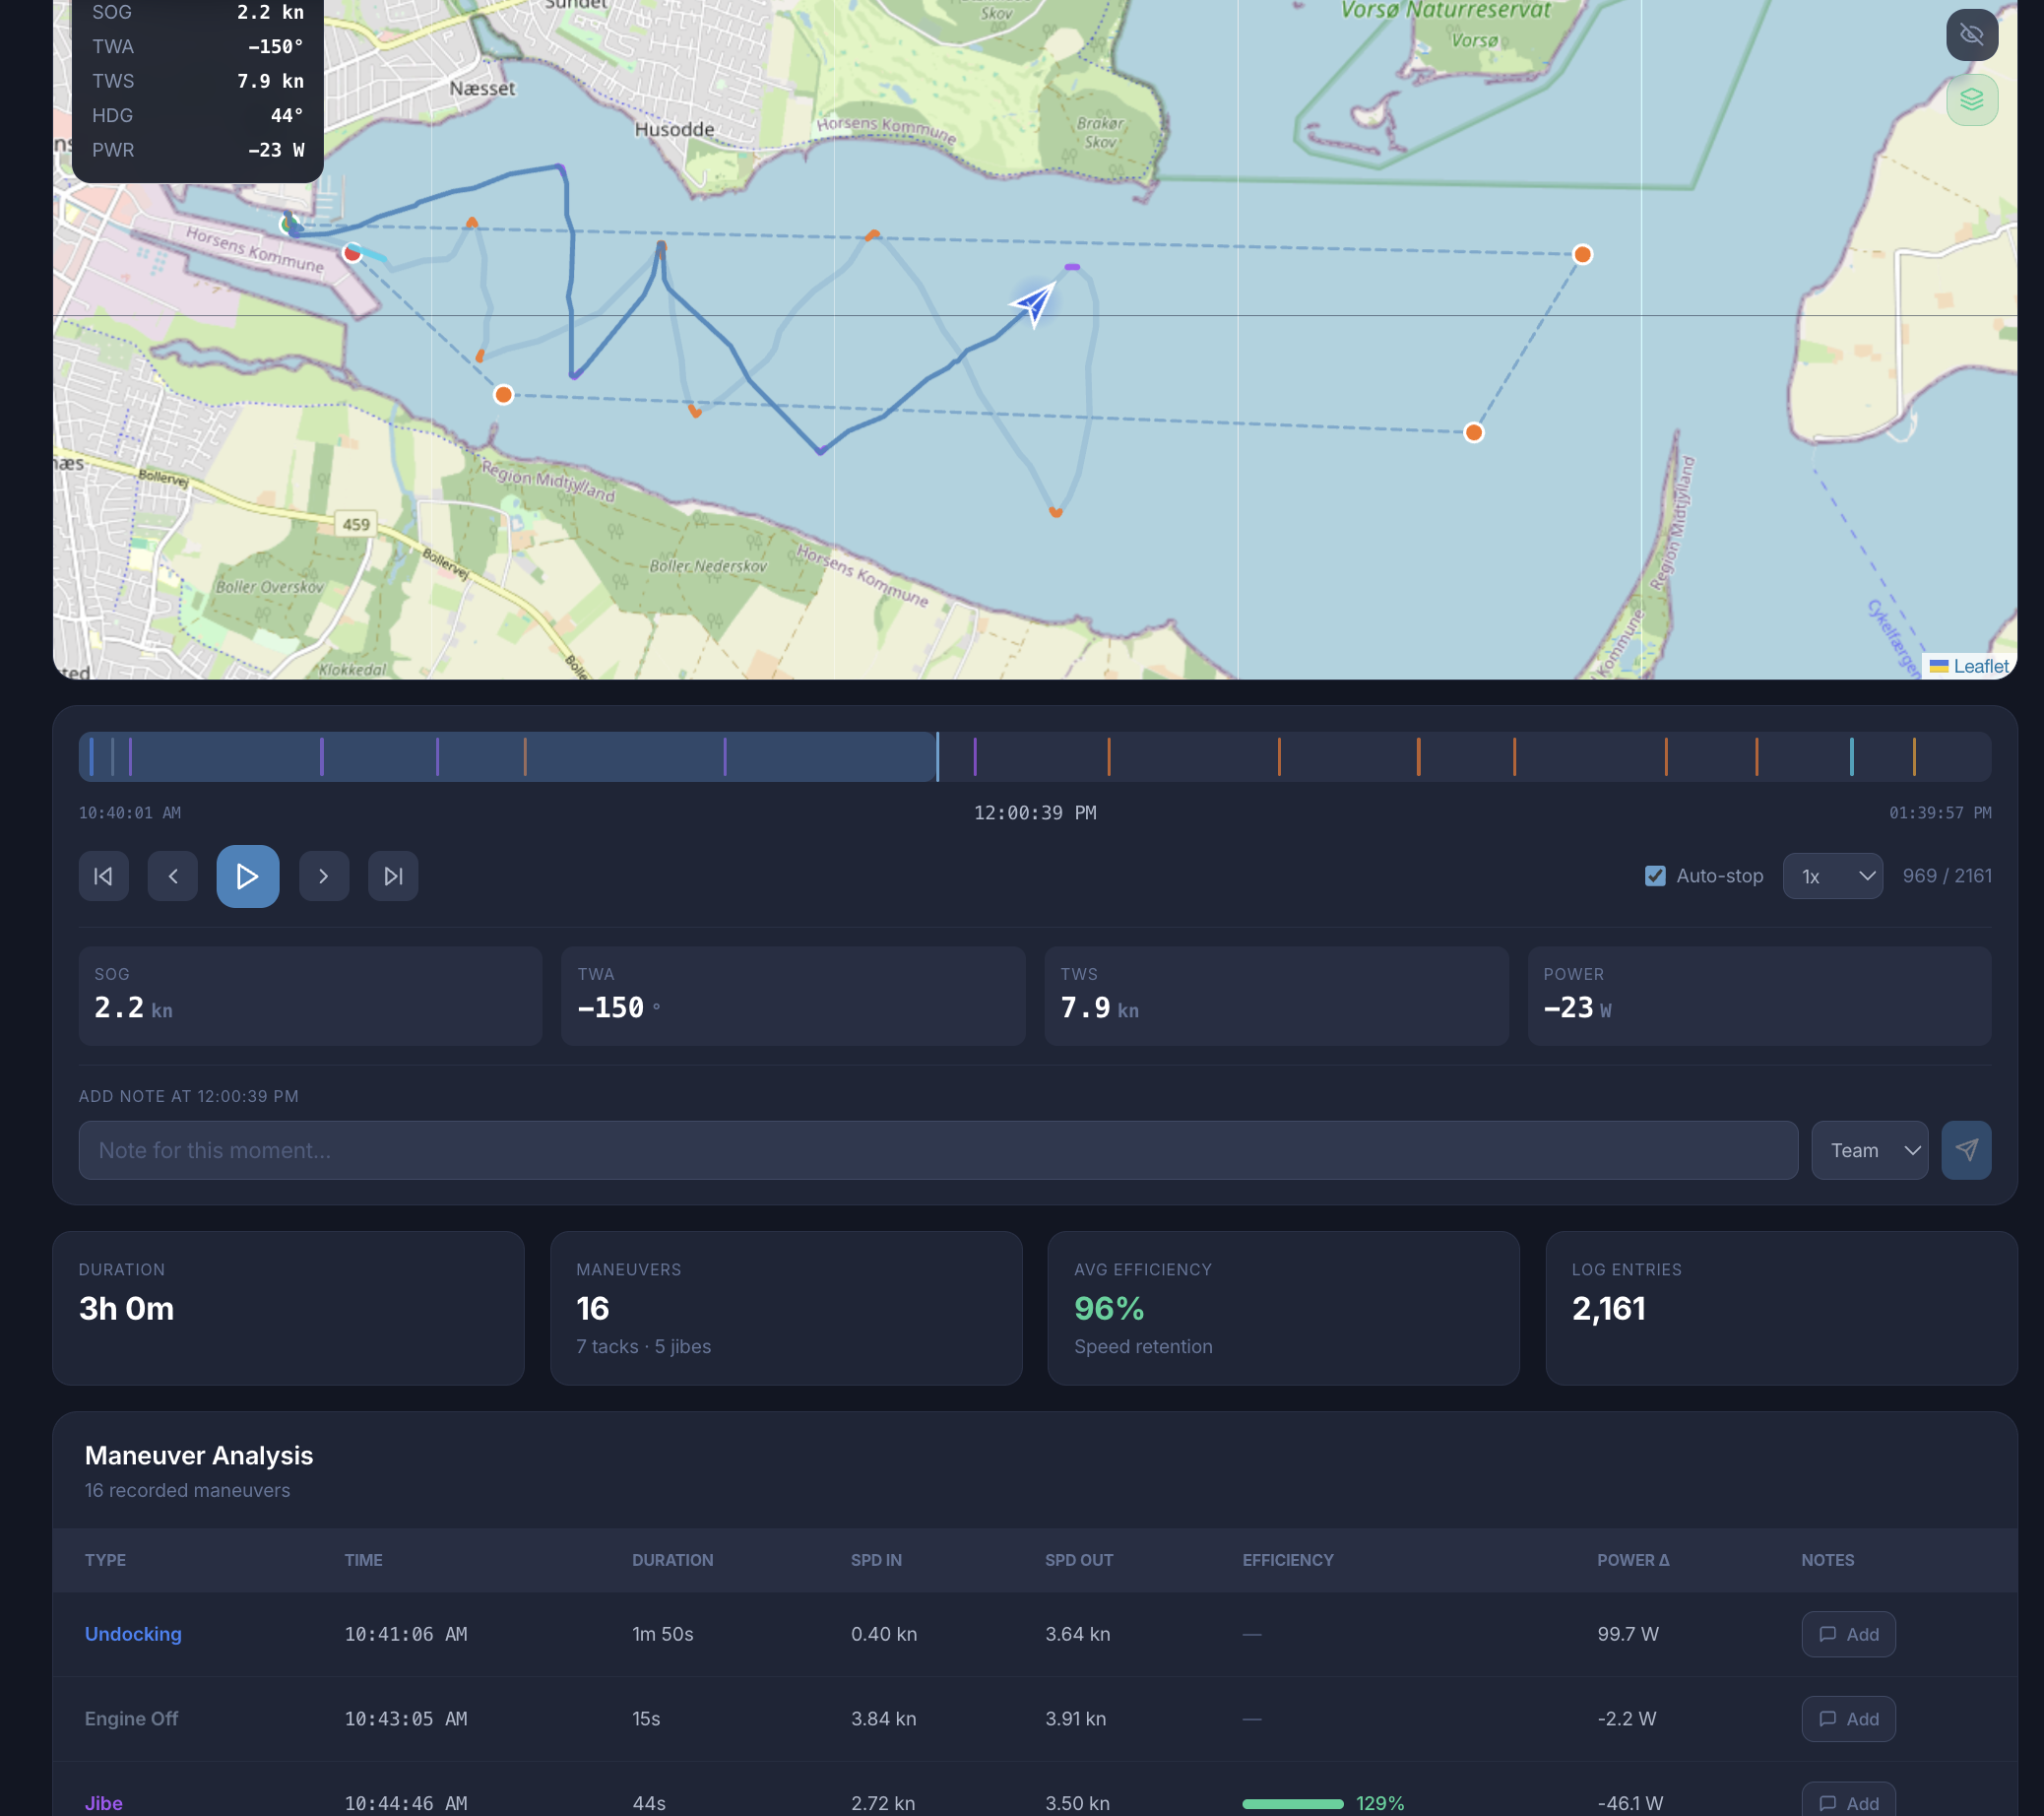Send the note with the paper plane button
The image size is (2044, 1816).
point(1965,1150)
